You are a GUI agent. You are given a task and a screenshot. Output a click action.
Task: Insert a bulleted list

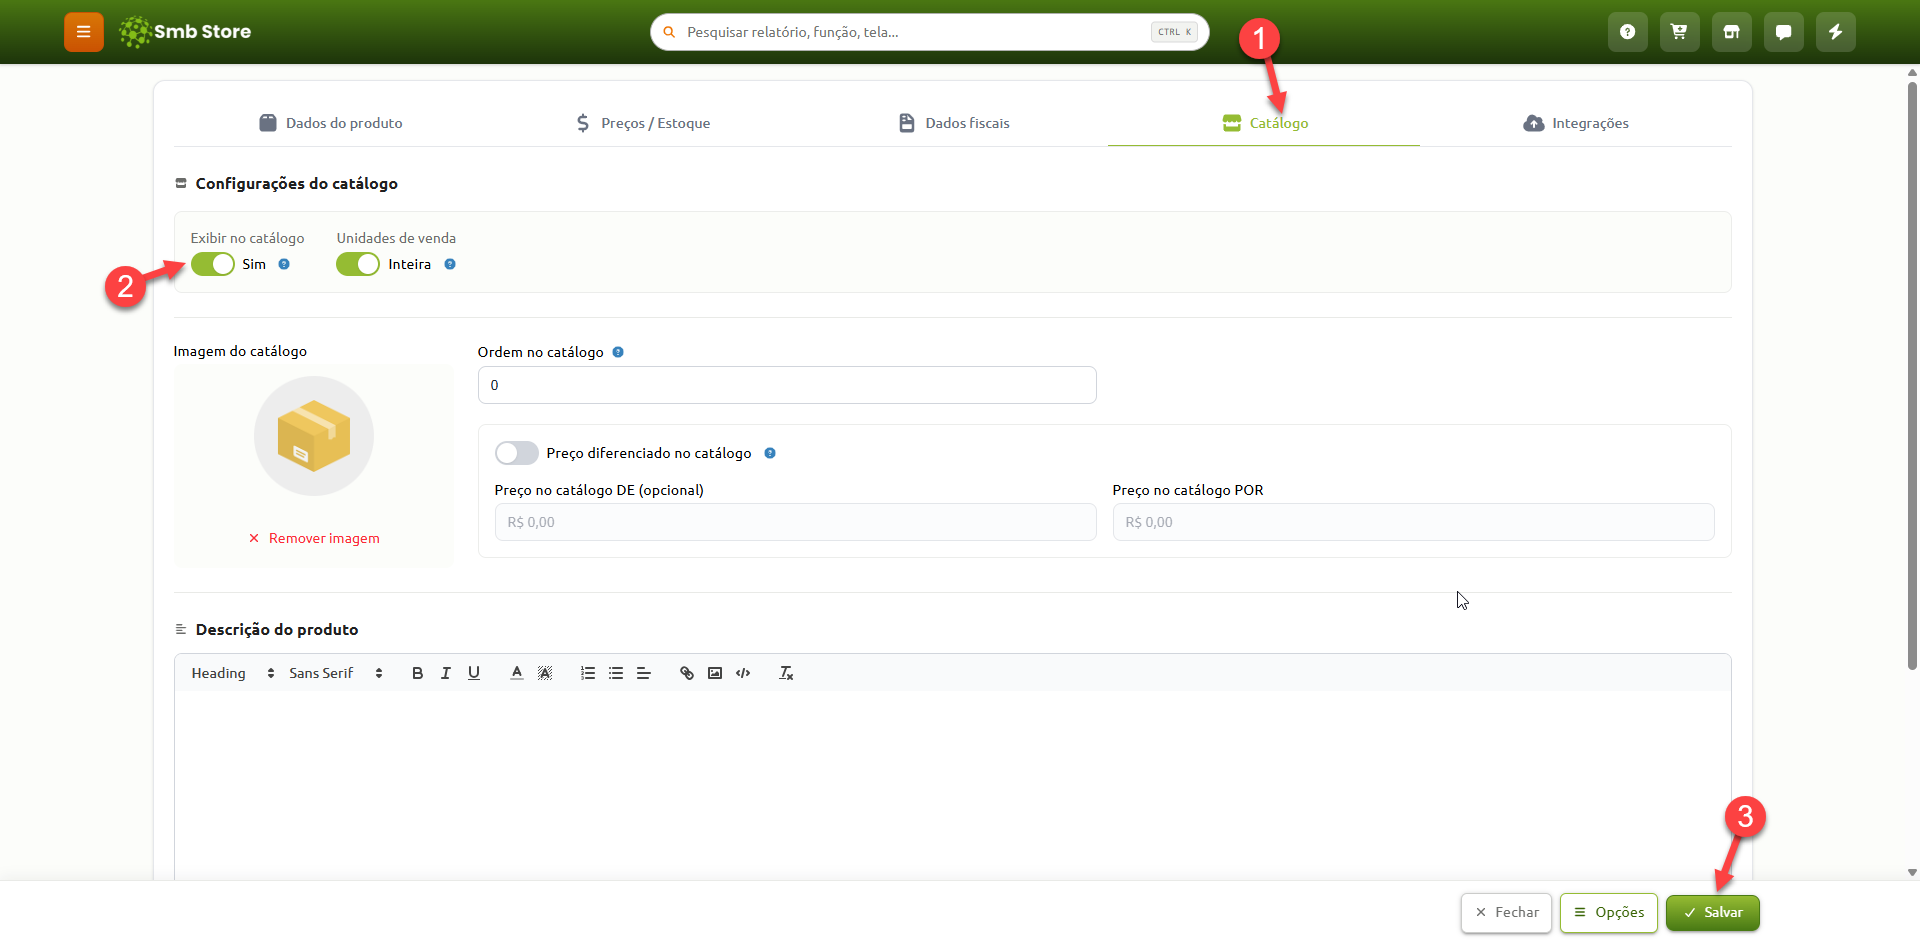(616, 673)
